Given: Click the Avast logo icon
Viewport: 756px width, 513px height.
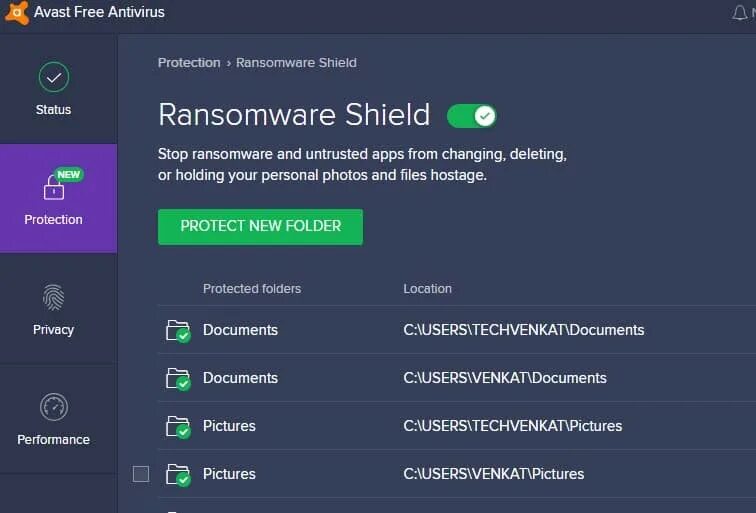Looking at the screenshot, I should tap(17, 13).
